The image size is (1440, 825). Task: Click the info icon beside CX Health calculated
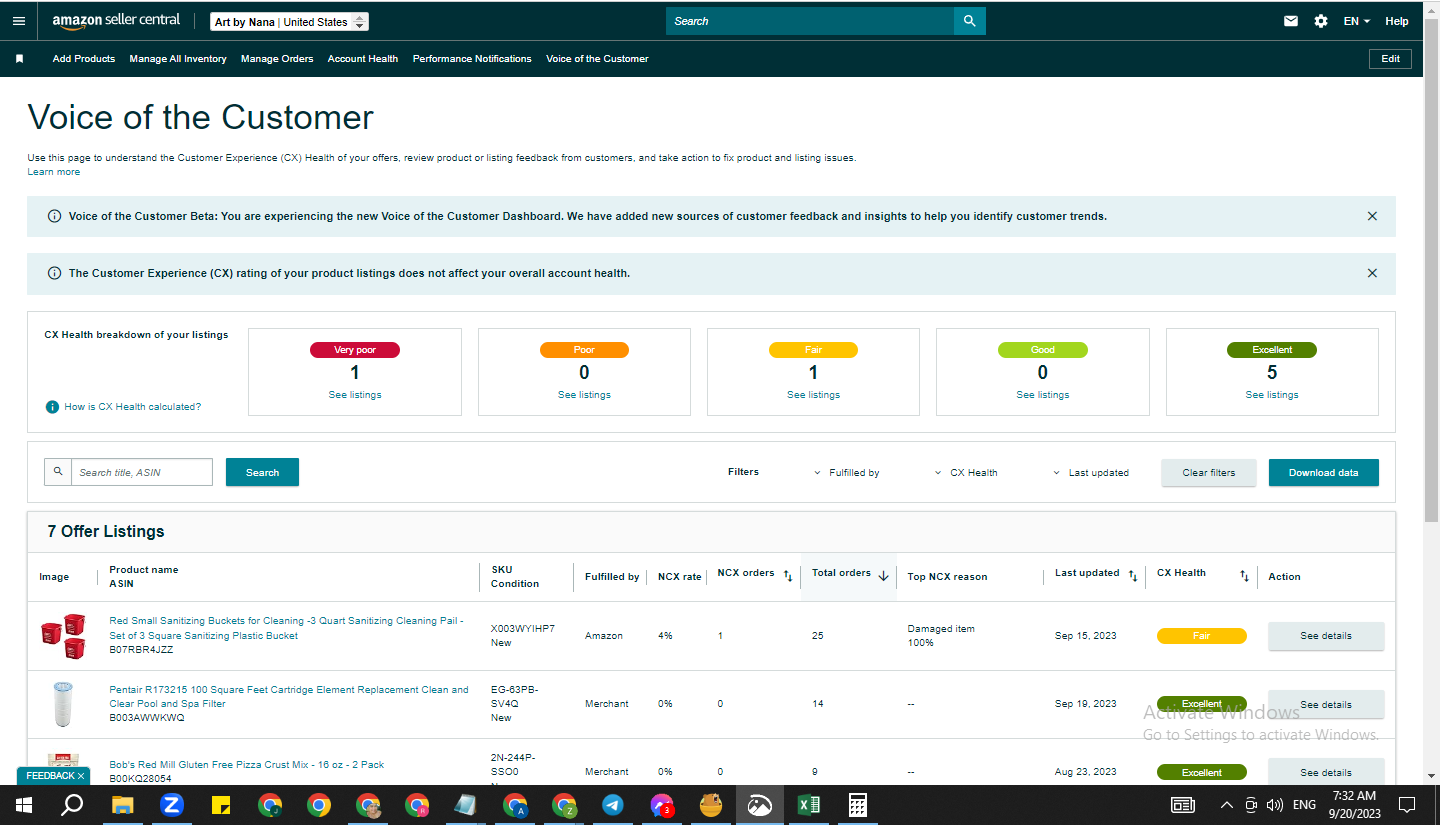(x=52, y=407)
